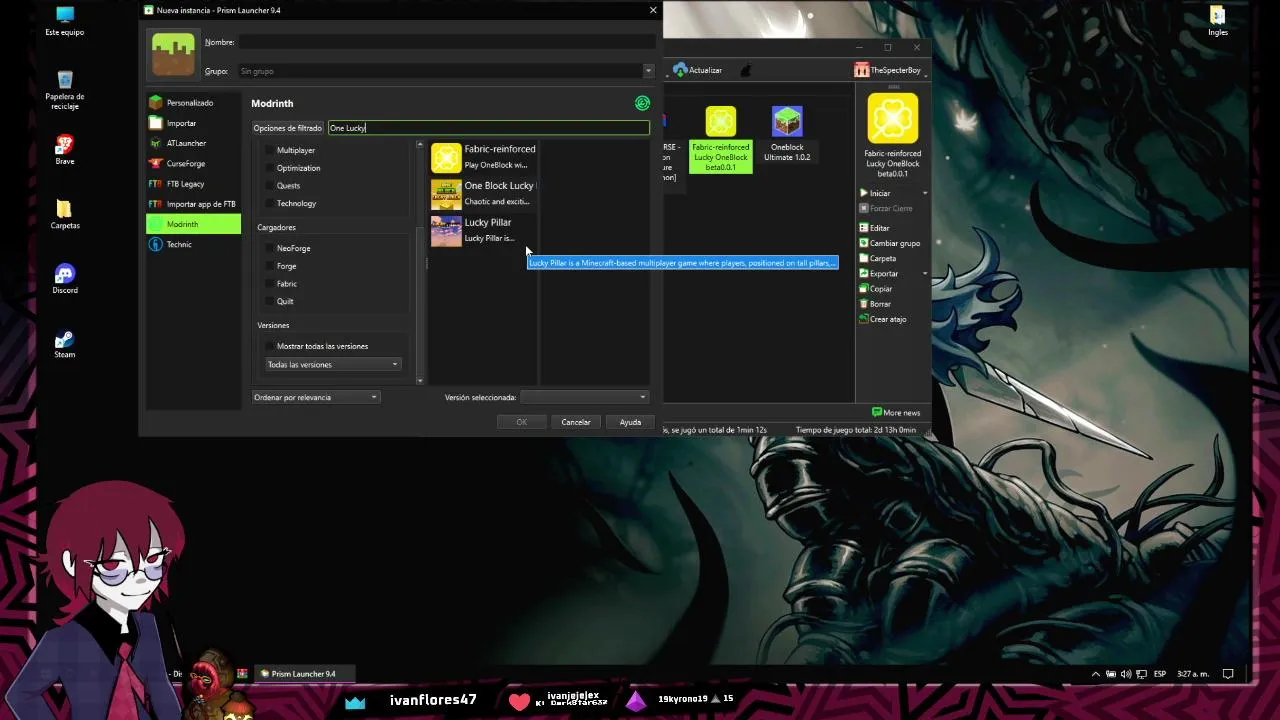Click the Modrinth search field

489,128
